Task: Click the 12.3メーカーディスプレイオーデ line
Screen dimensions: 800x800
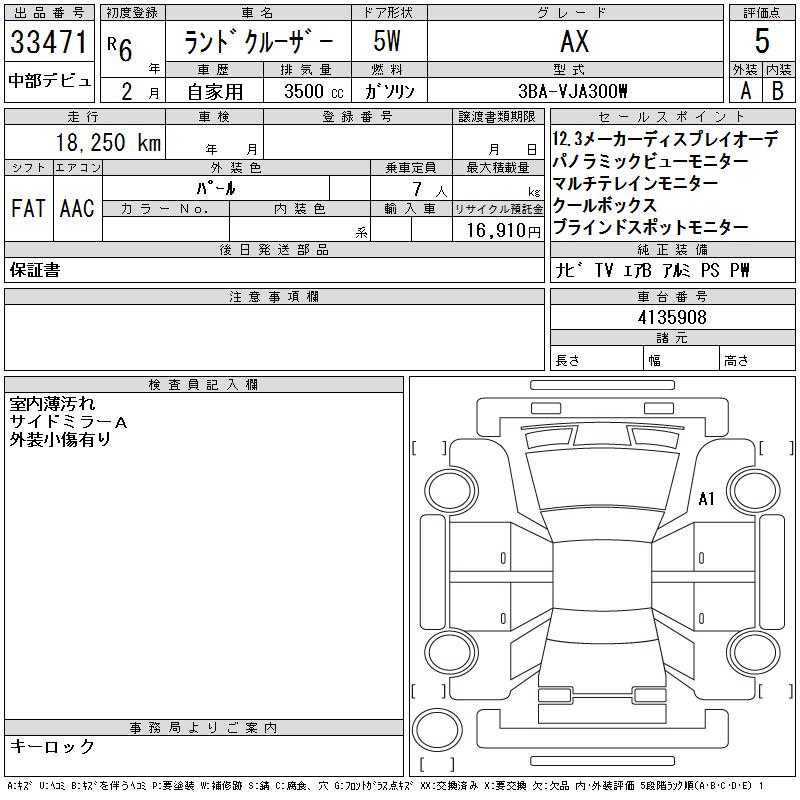Action: 665,139
